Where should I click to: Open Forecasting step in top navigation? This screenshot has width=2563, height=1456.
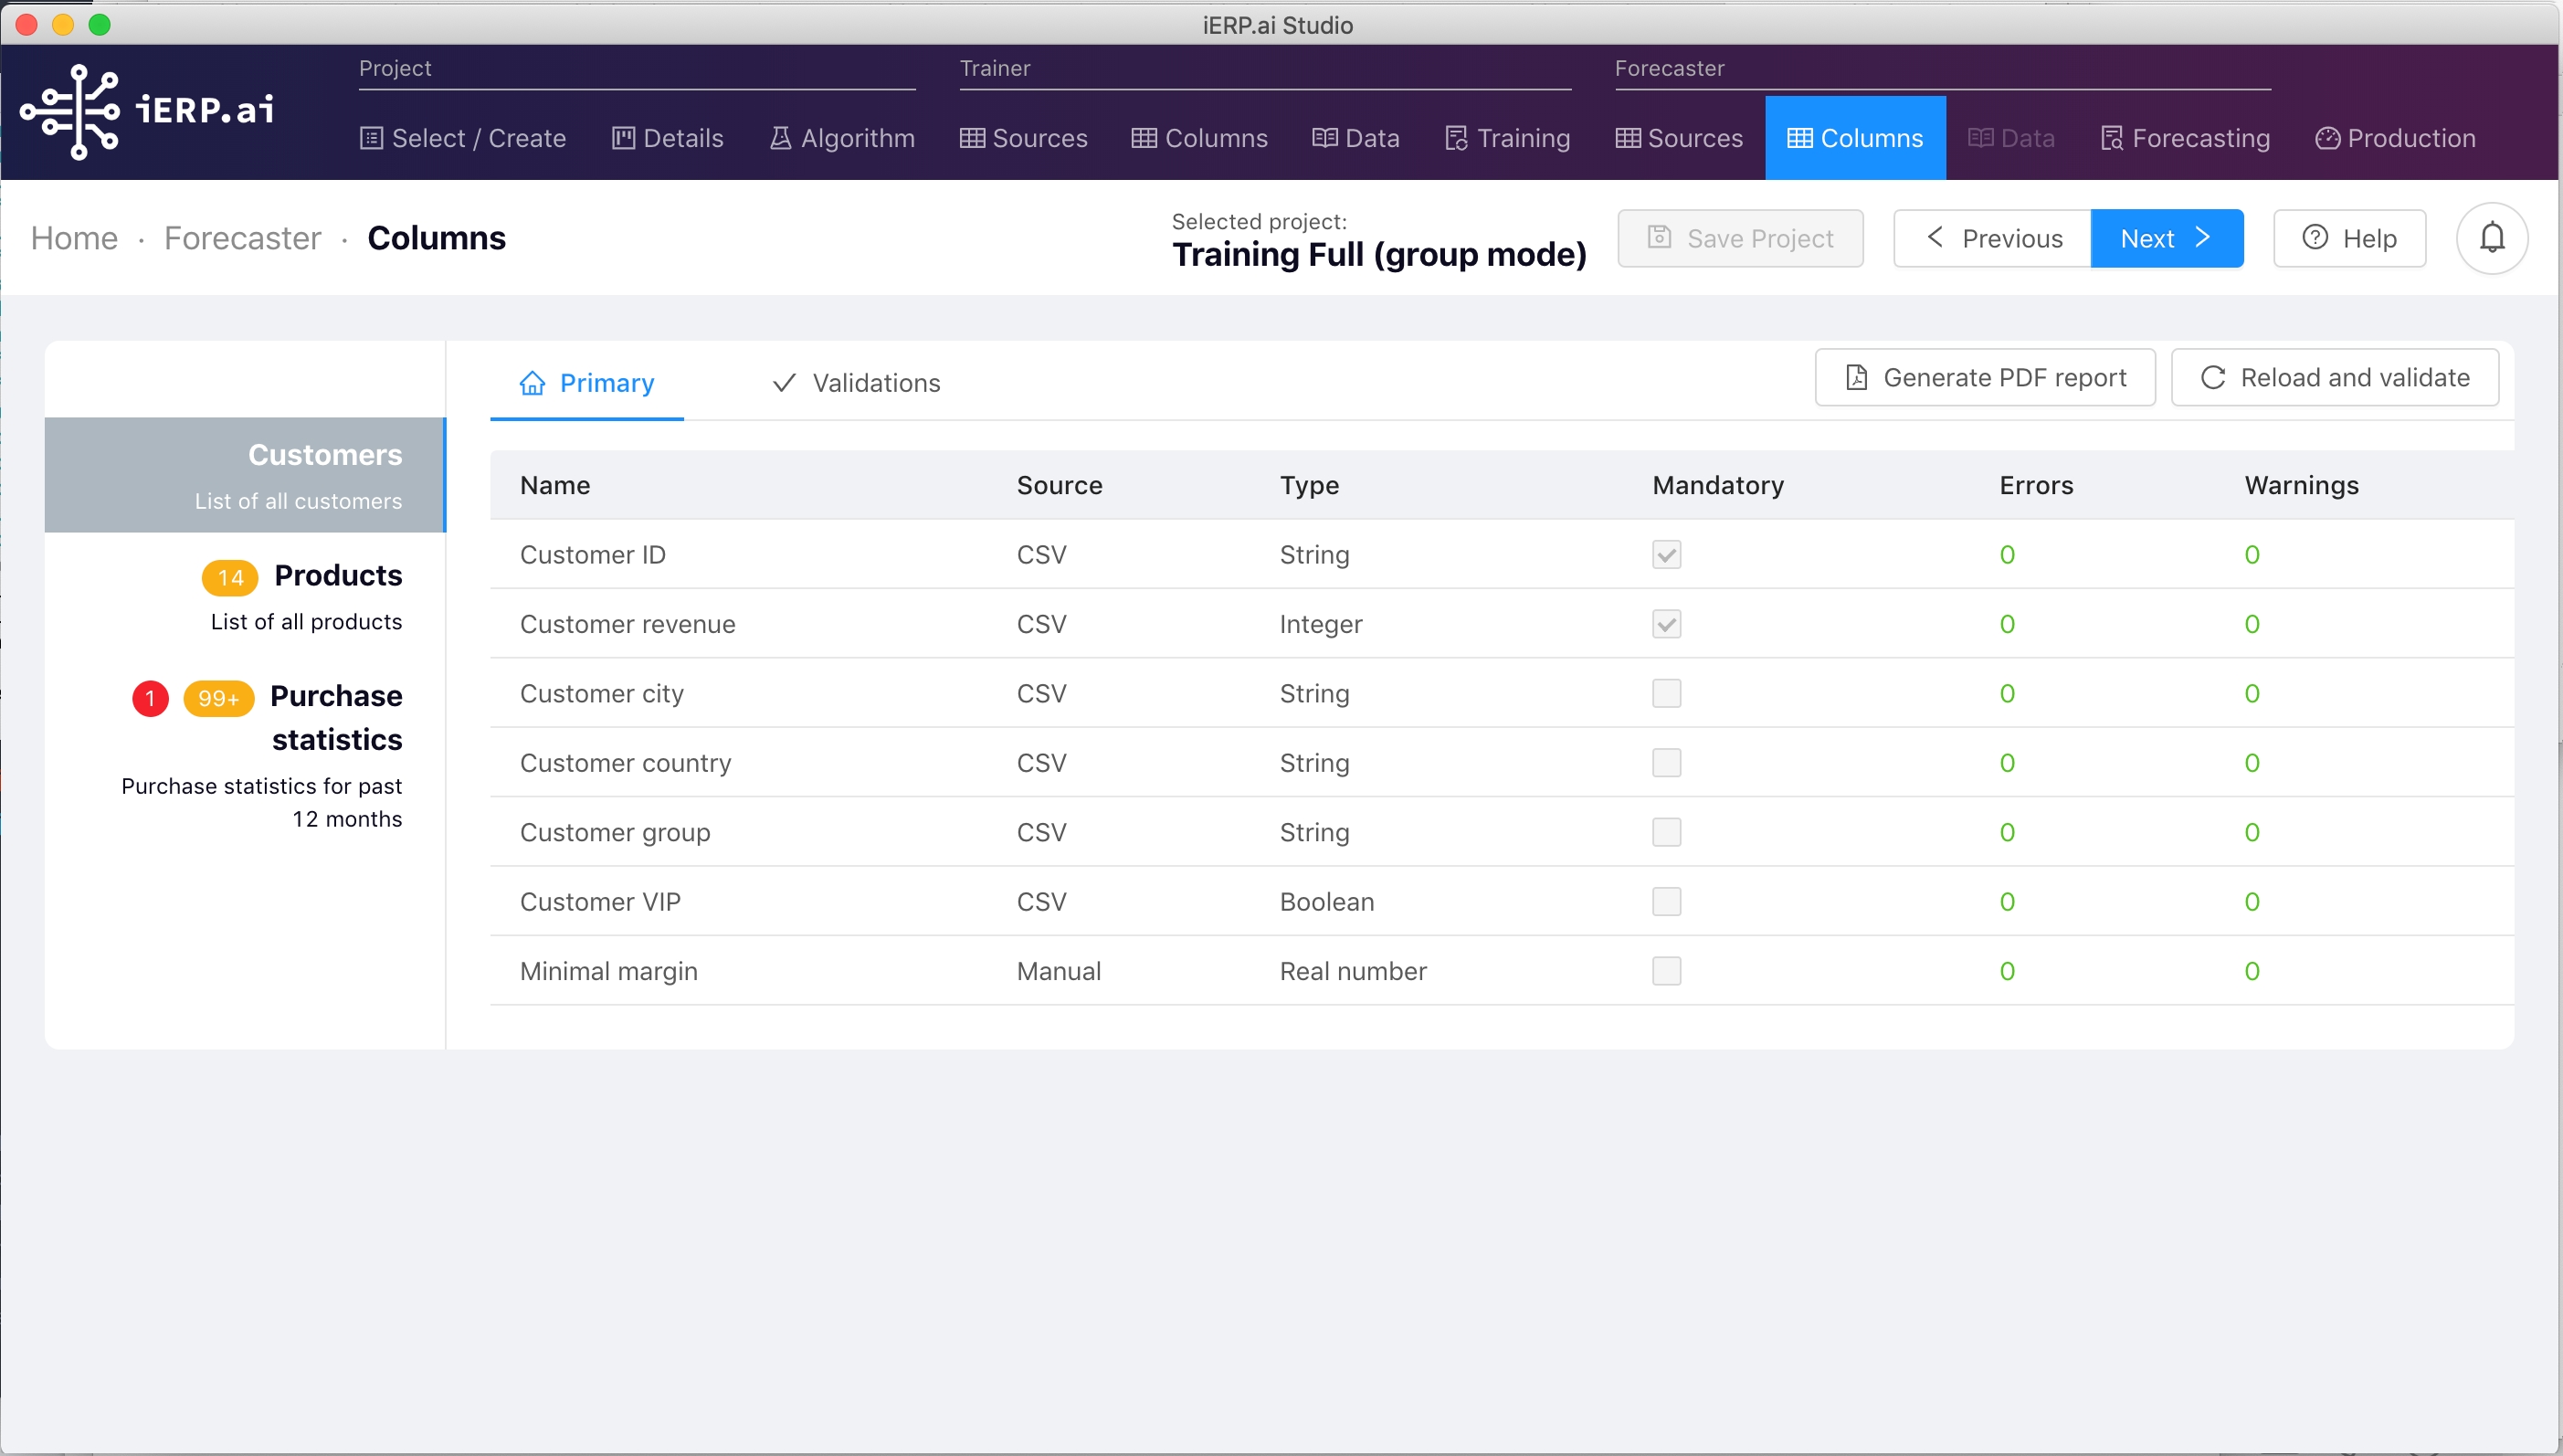[2185, 138]
